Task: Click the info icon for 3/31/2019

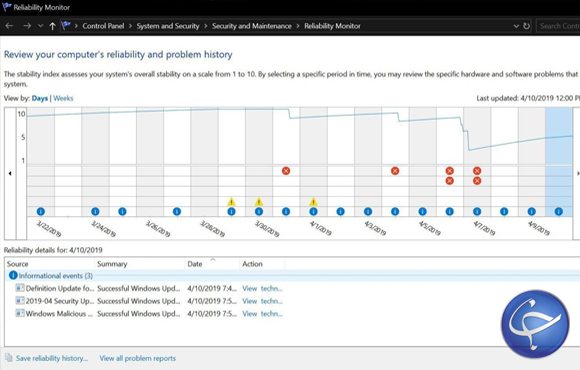Action: (x=286, y=212)
